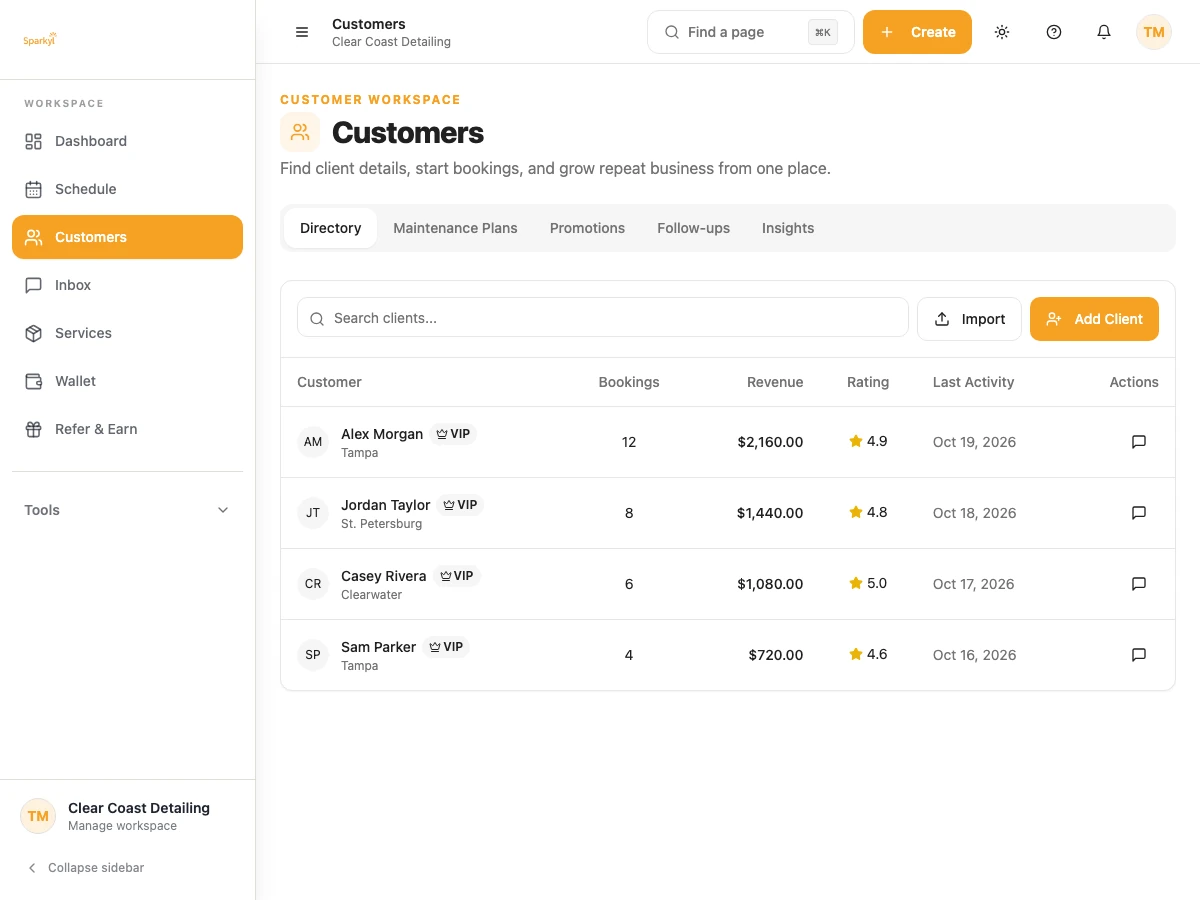Click the Oct 18, 2026 date

tap(974, 513)
